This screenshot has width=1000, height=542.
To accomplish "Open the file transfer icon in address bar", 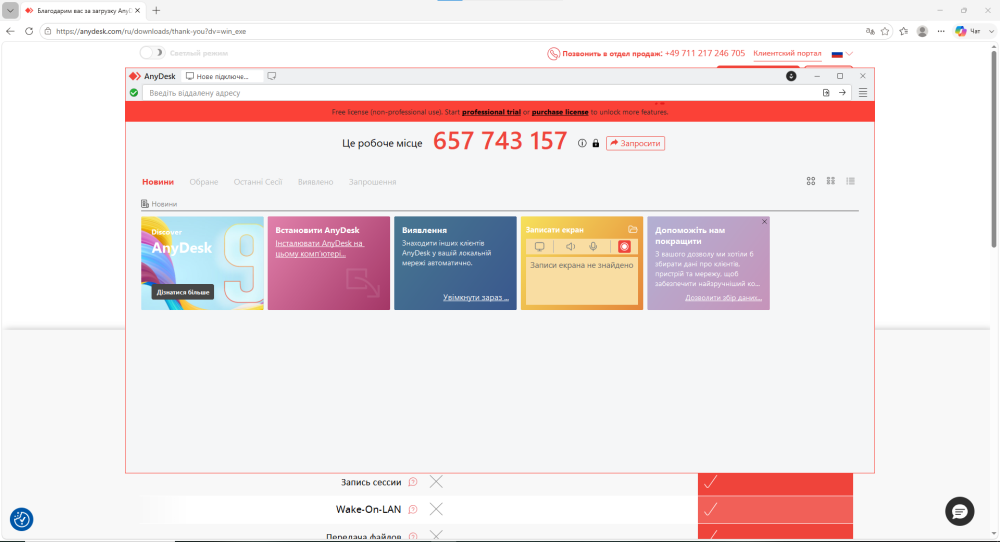I will coord(826,92).
